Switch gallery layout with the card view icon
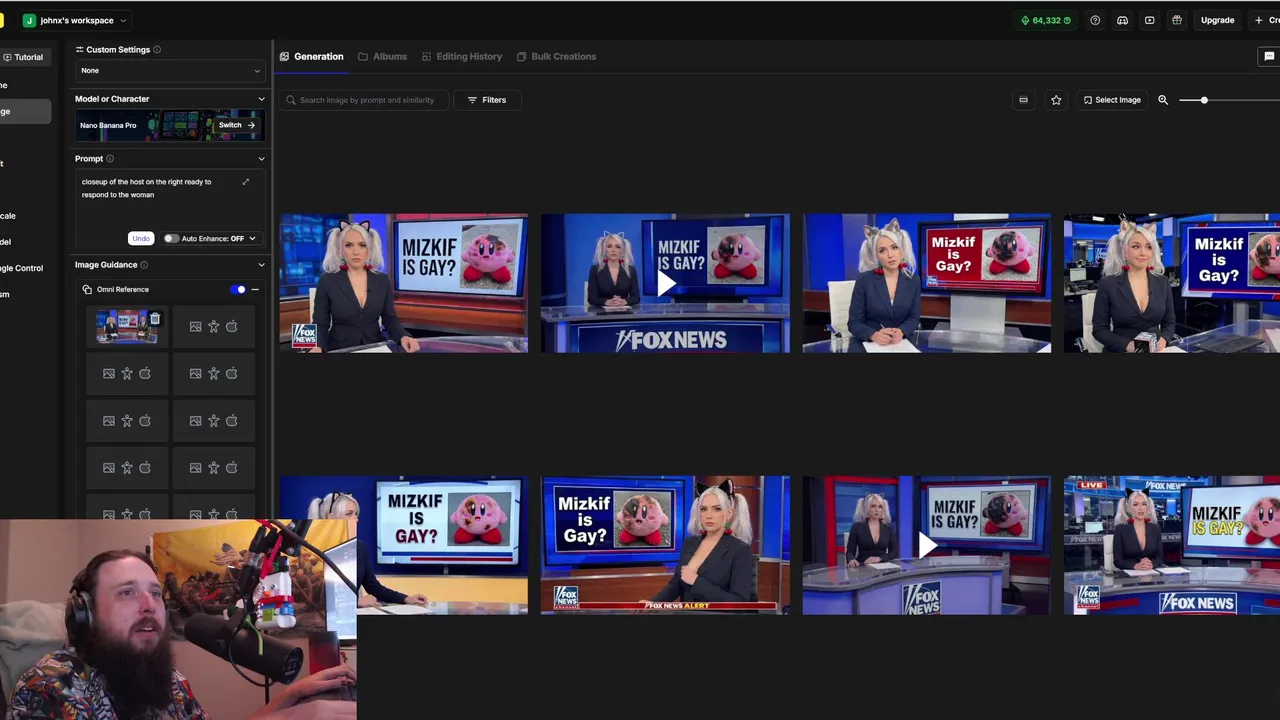 [1023, 100]
